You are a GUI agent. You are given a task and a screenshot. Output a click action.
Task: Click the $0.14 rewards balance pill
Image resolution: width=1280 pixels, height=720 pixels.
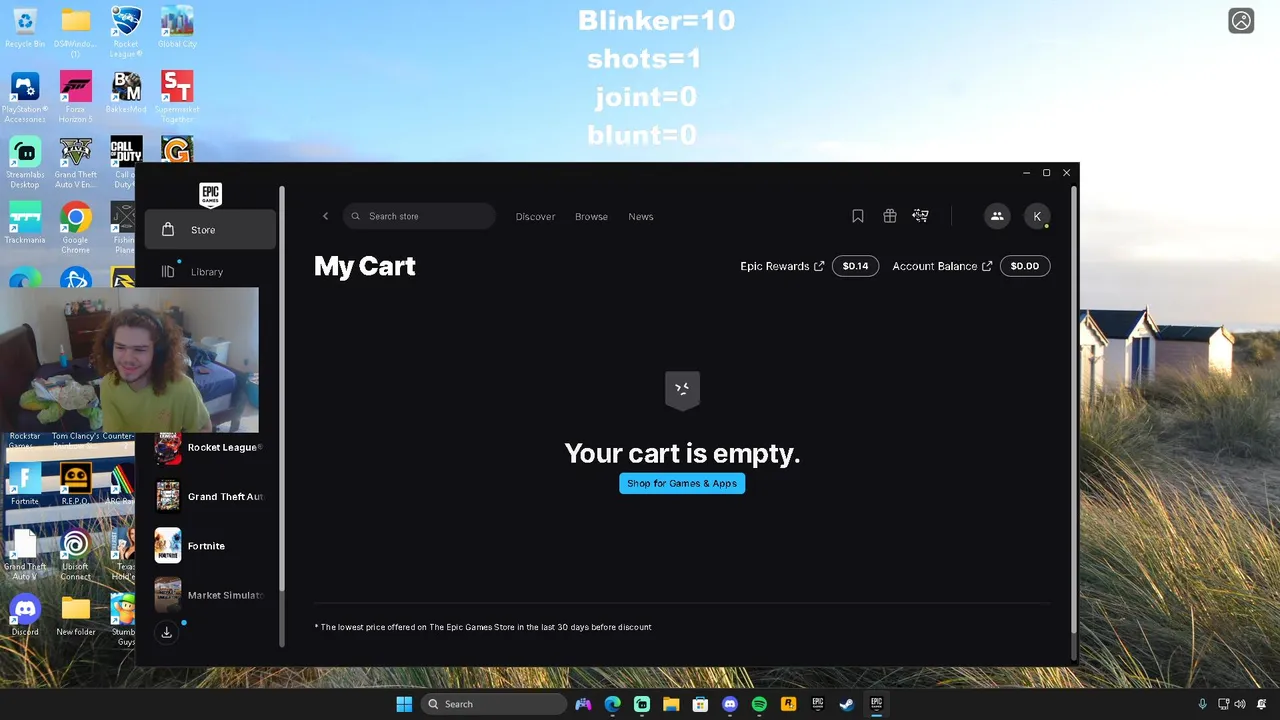pos(855,266)
